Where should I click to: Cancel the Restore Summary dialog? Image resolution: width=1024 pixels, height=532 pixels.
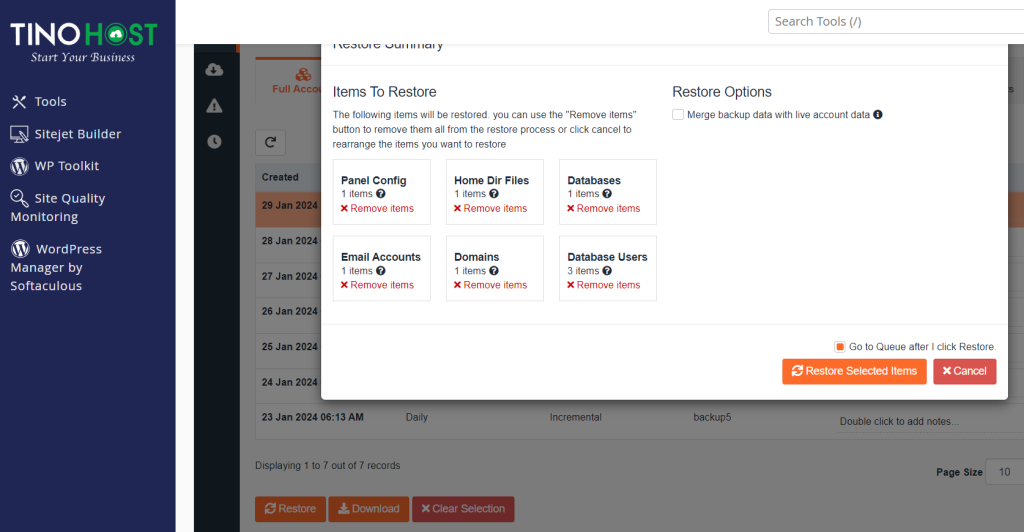click(965, 371)
